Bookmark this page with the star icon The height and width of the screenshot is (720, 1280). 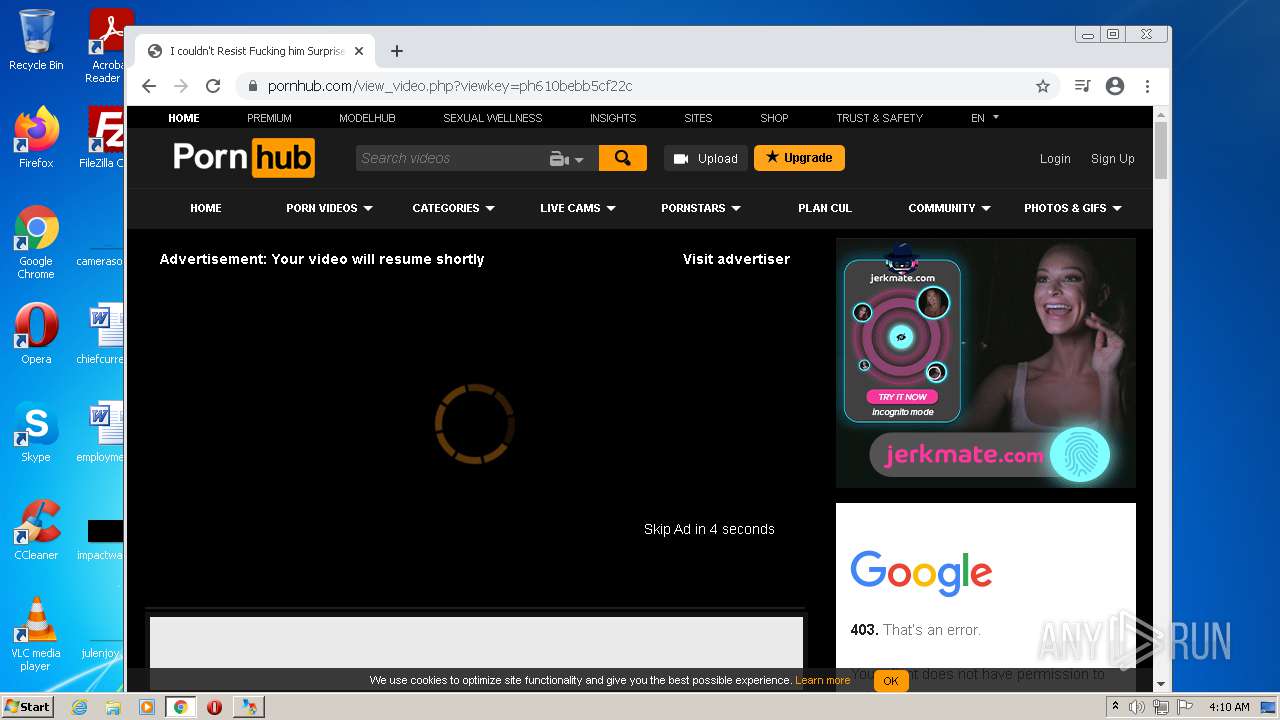[1043, 86]
